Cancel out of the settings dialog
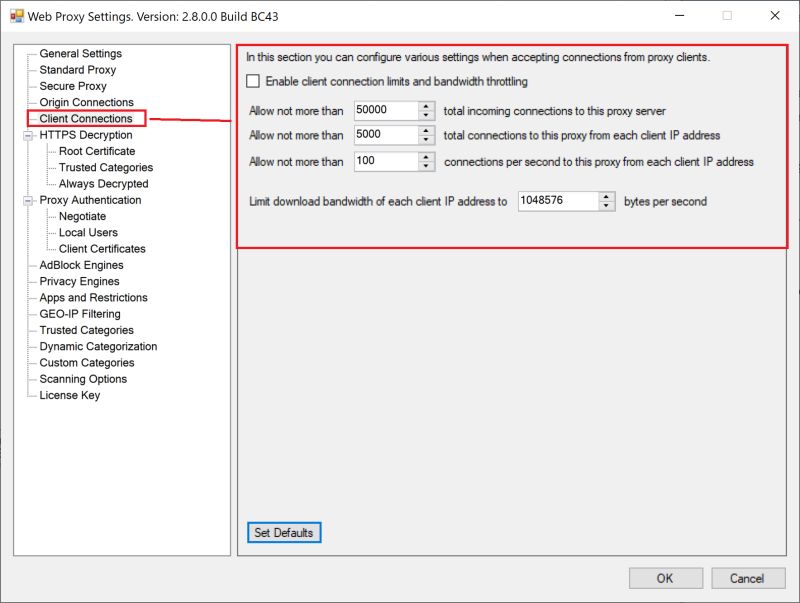The width and height of the screenshot is (800, 603). tap(748, 578)
